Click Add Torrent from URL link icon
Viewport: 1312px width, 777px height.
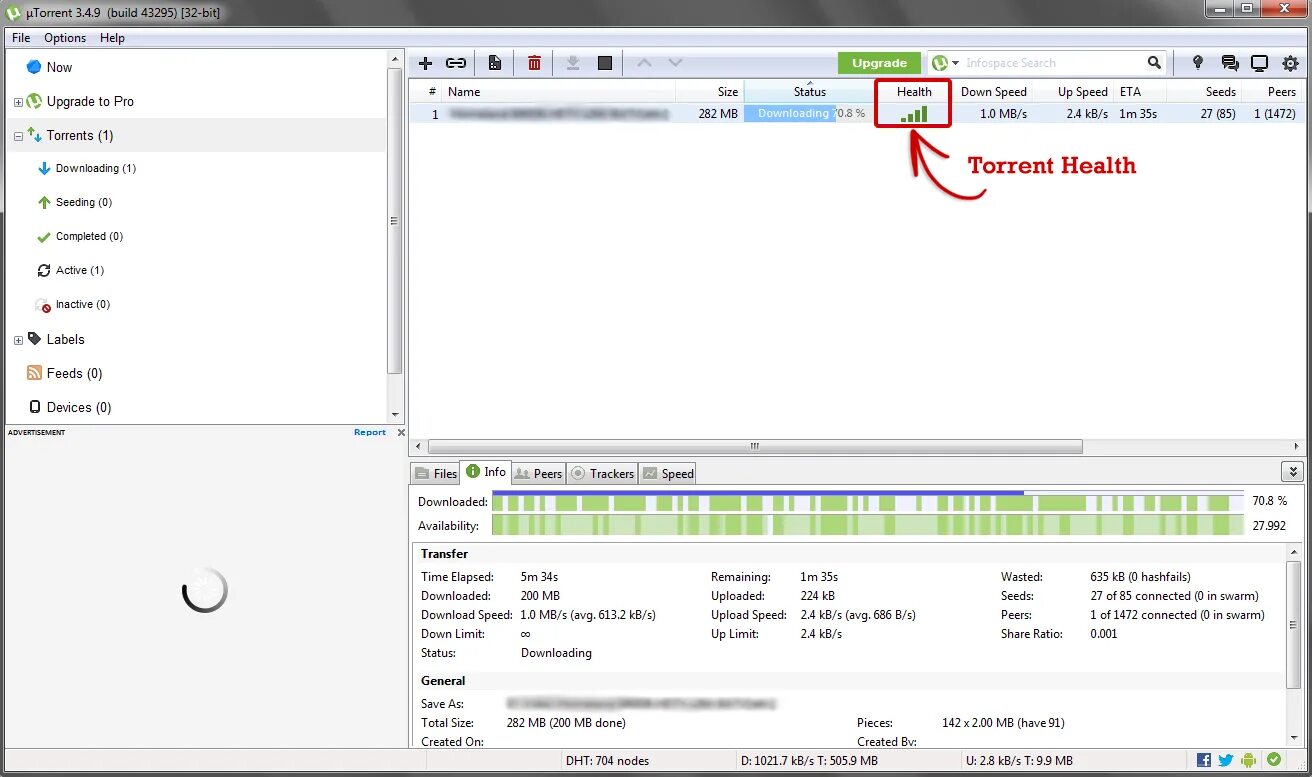point(456,63)
